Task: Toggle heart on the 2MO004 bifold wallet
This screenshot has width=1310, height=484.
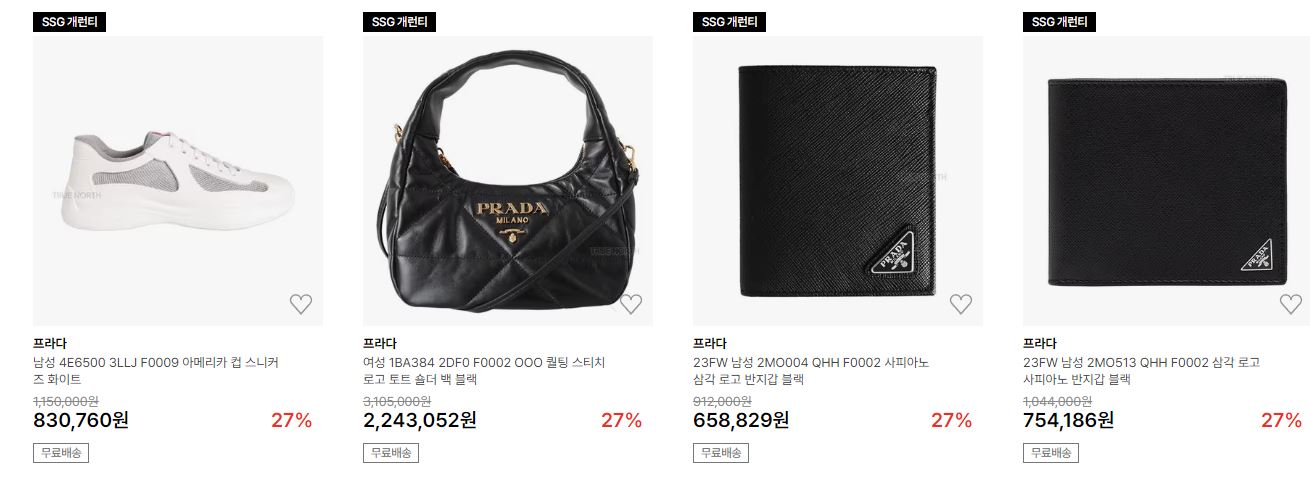Action: click(961, 304)
